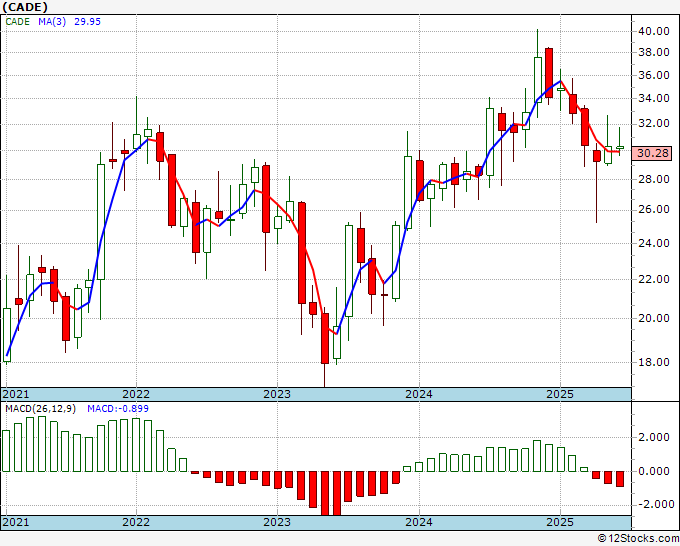The height and width of the screenshot is (546, 680).
Task: Click the MA(3) legend label
Action: (x=52, y=22)
